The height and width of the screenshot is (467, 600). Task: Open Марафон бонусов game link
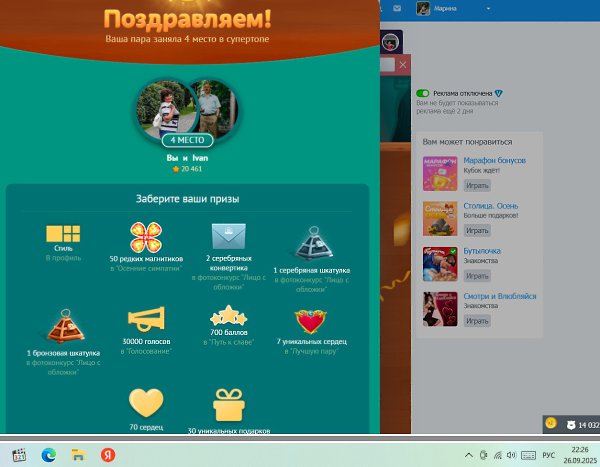click(x=495, y=160)
